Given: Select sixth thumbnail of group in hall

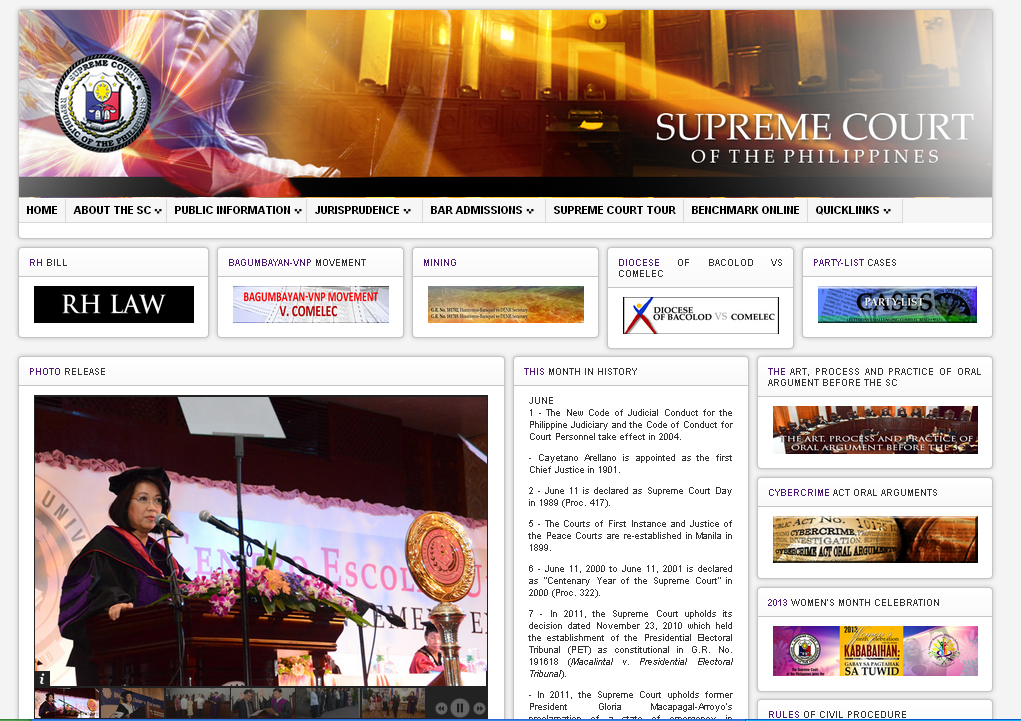Looking at the screenshot, I should [393, 703].
